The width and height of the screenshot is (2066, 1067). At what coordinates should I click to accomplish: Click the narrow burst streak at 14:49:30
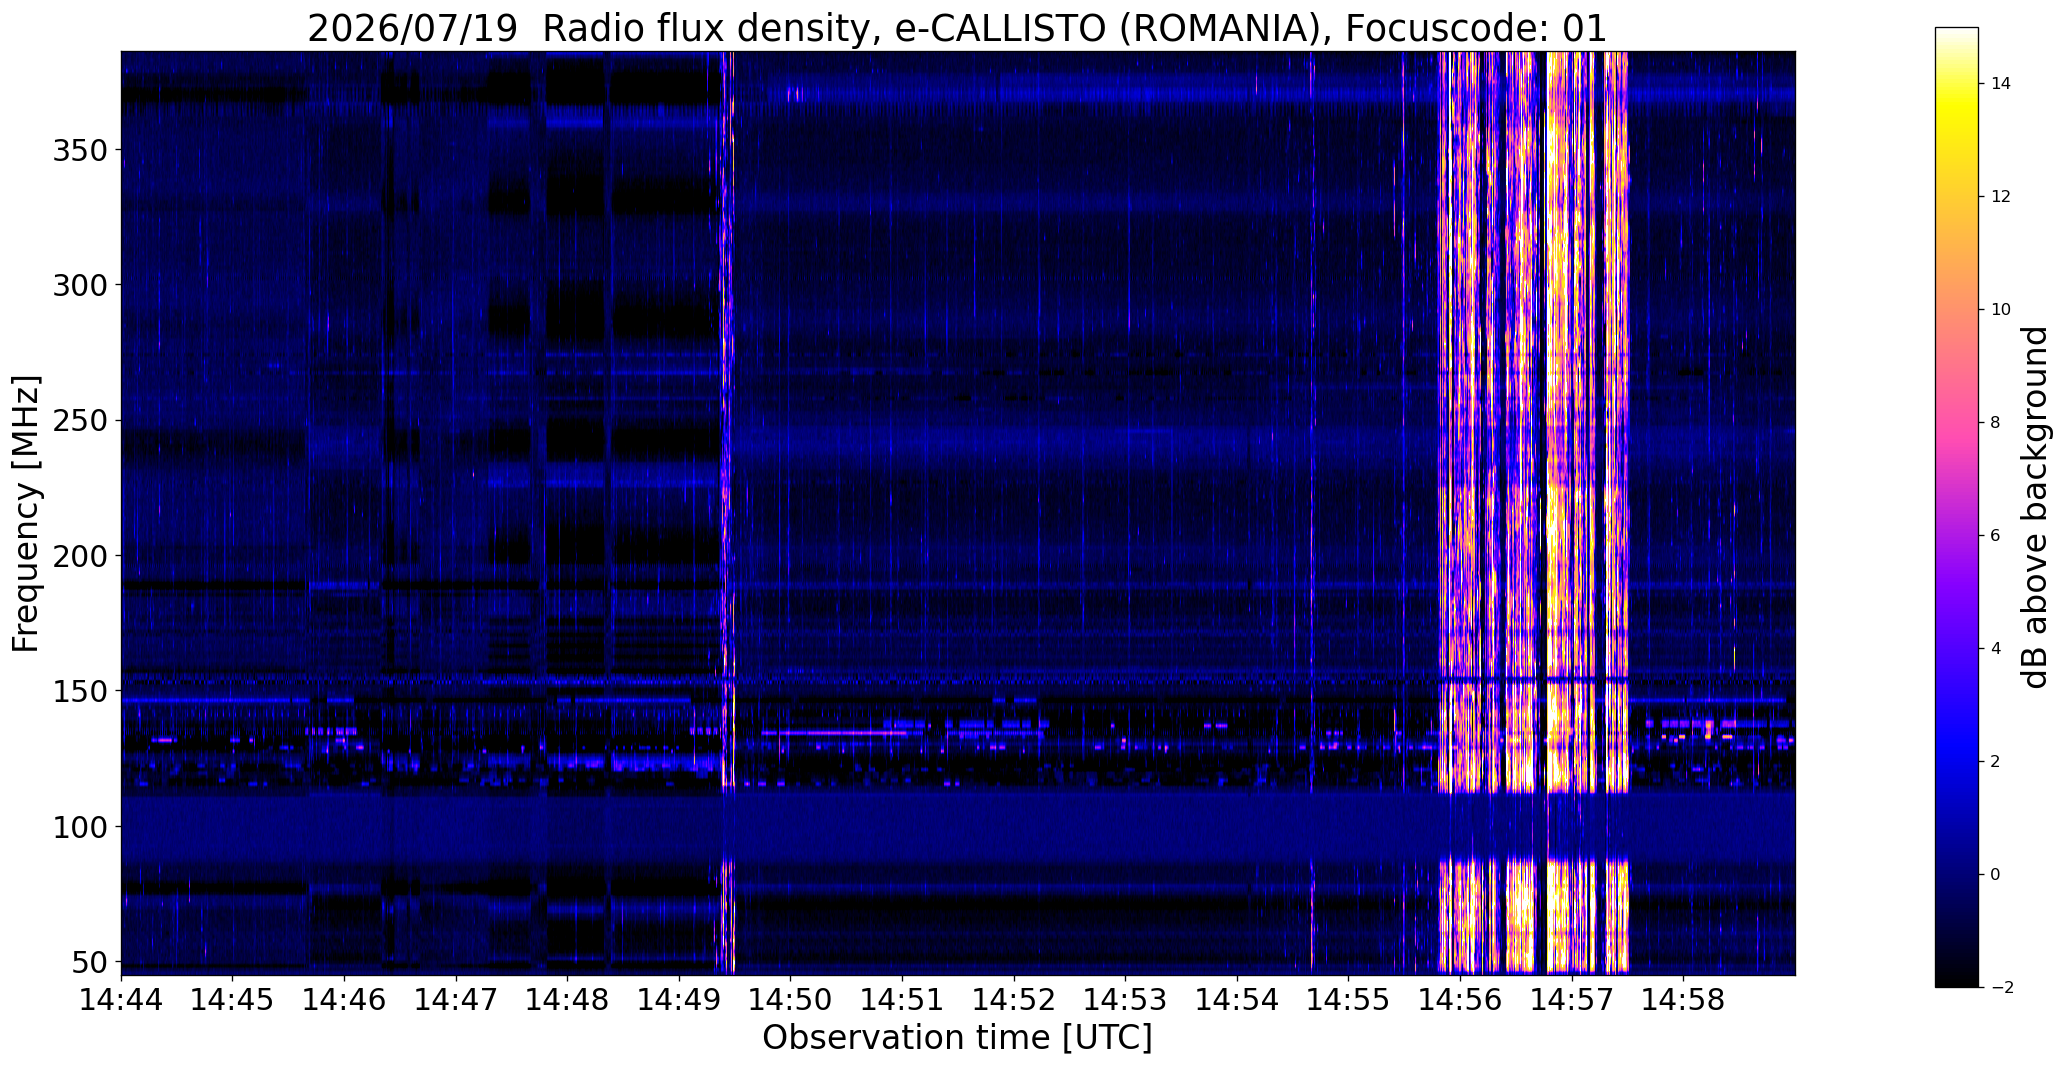point(729,512)
